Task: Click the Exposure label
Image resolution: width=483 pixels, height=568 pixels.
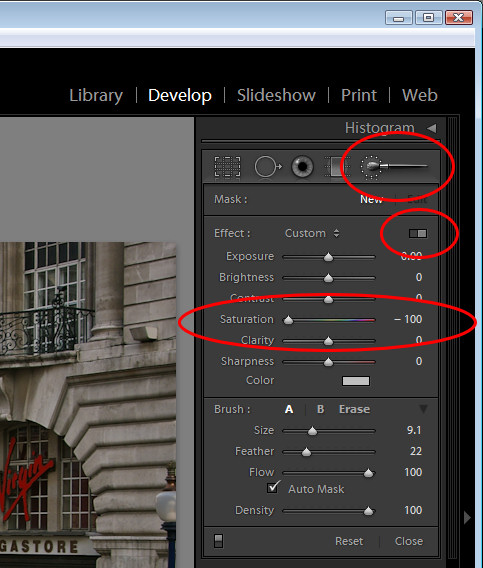Action: [250, 256]
